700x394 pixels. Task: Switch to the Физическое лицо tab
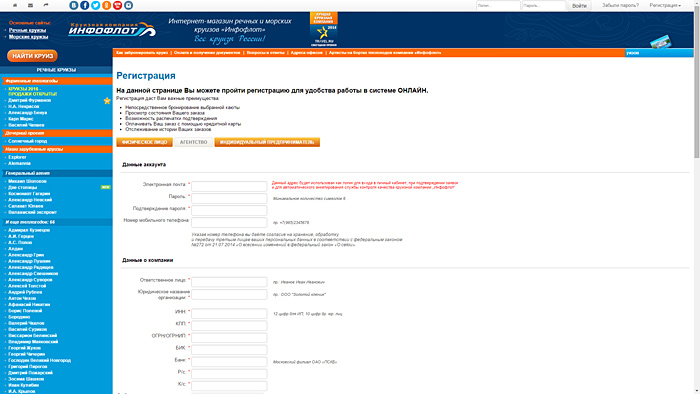144,142
